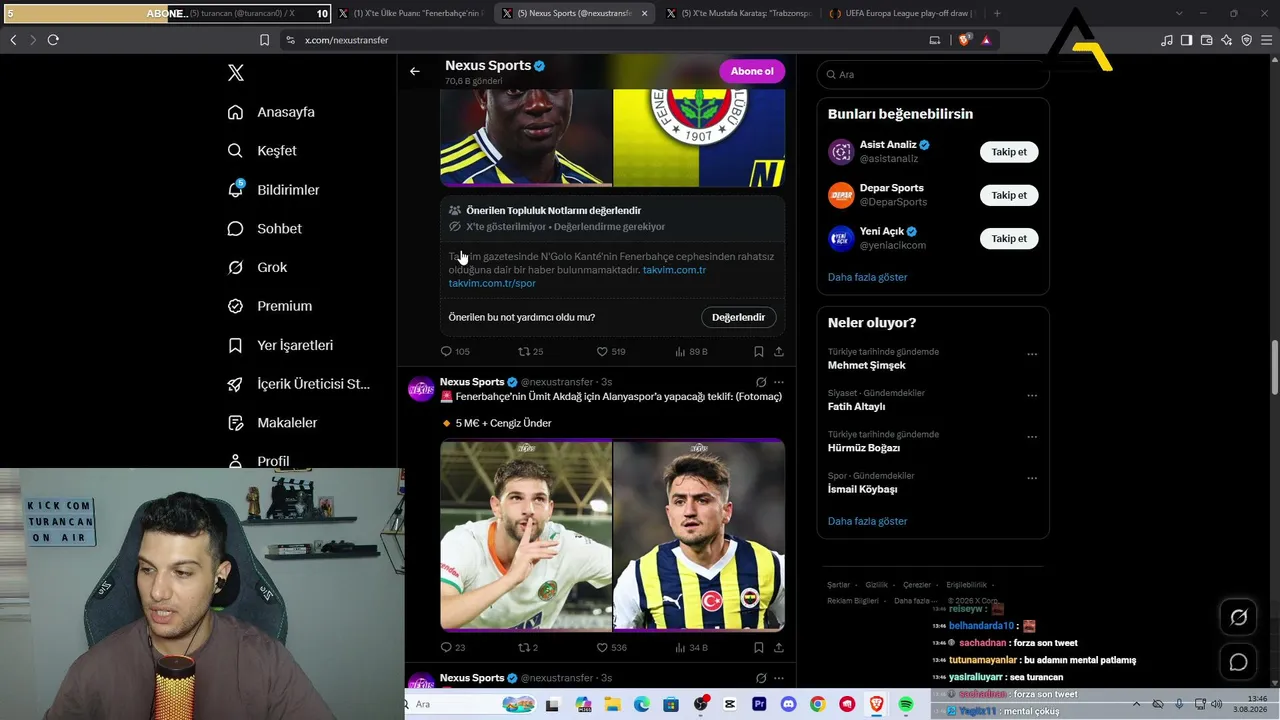1280x720 pixels.
Task: Show hidden system tray icons
Action: click(x=1136, y=704)
